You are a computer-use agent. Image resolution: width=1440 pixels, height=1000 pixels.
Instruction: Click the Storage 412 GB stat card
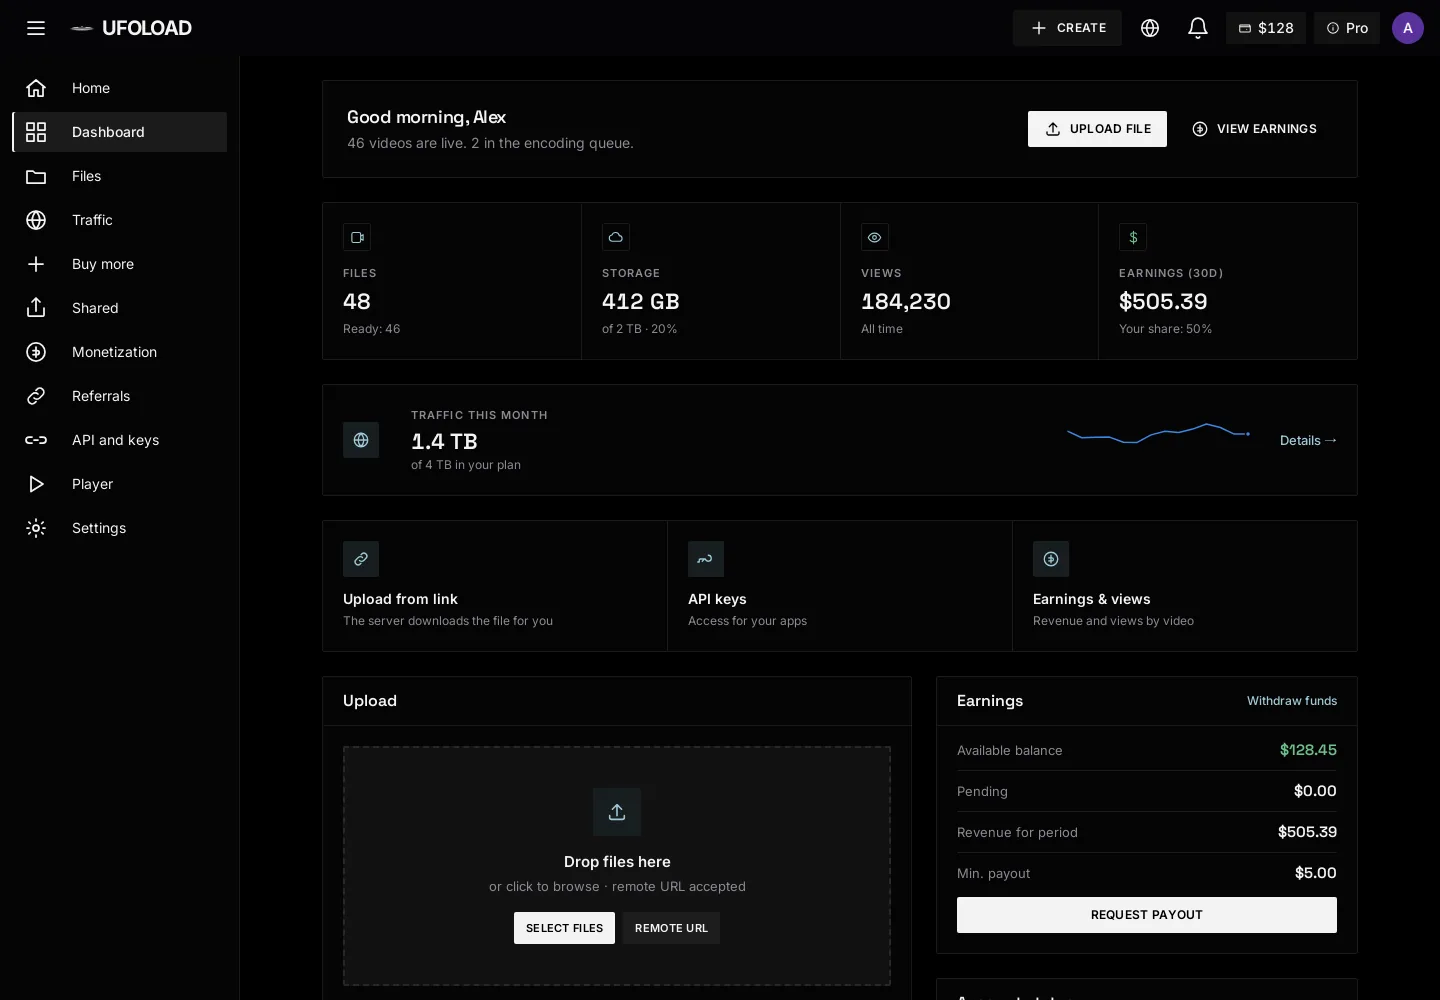tap(711, 281)
